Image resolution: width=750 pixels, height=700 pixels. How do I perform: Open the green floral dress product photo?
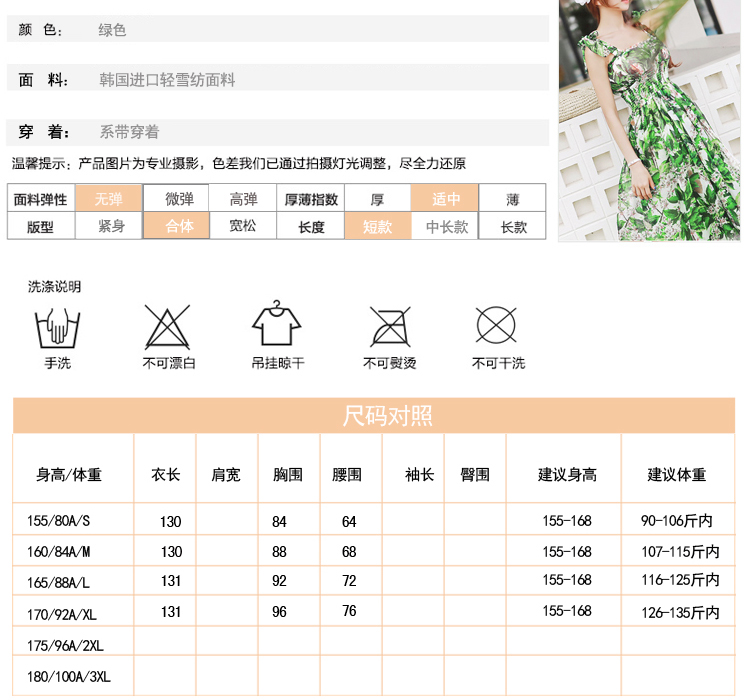coord(649,120)
